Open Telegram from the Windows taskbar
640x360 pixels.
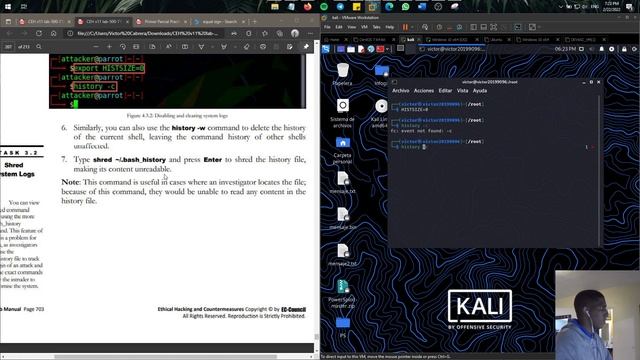click(x=340, y=7)
